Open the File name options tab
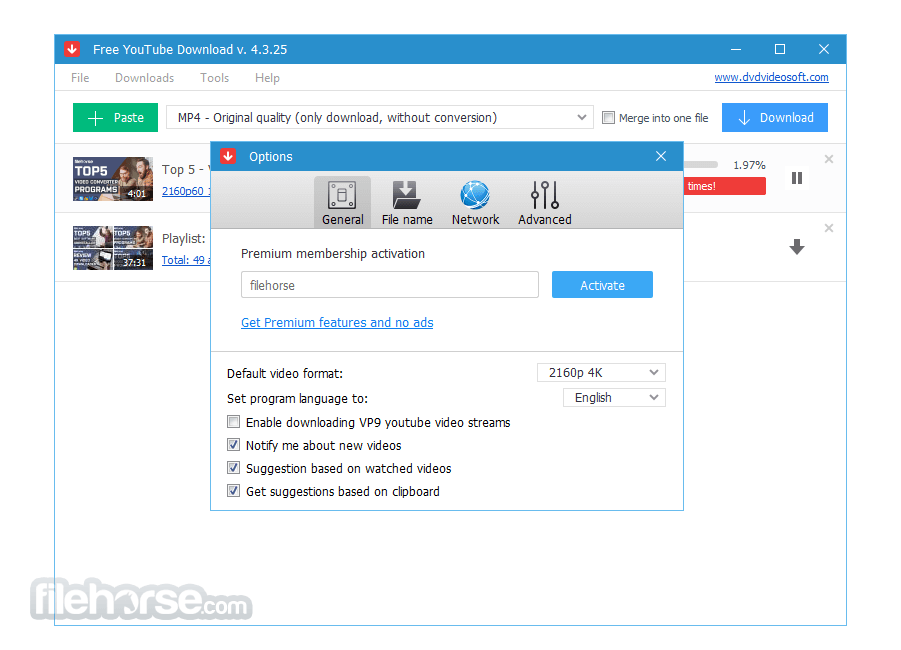 point(407,202)
